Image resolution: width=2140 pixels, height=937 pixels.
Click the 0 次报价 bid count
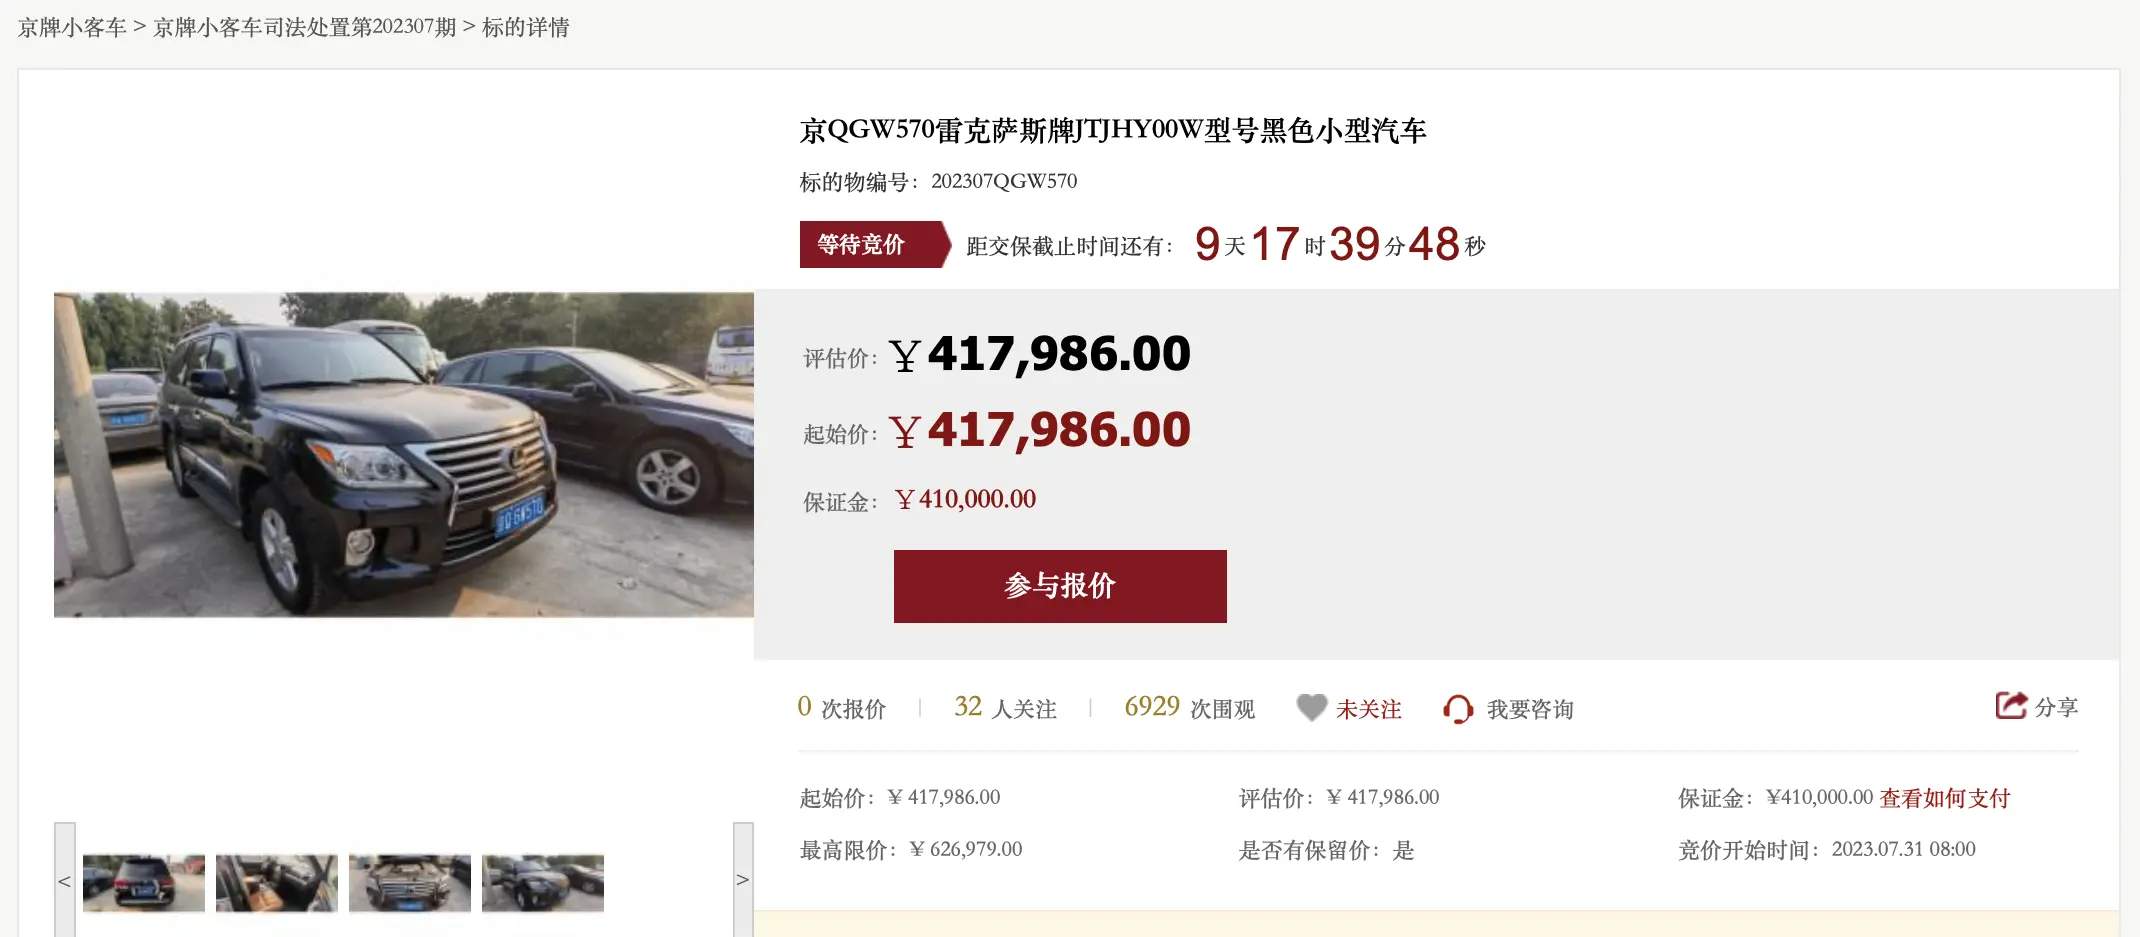[x=842, y=708]
